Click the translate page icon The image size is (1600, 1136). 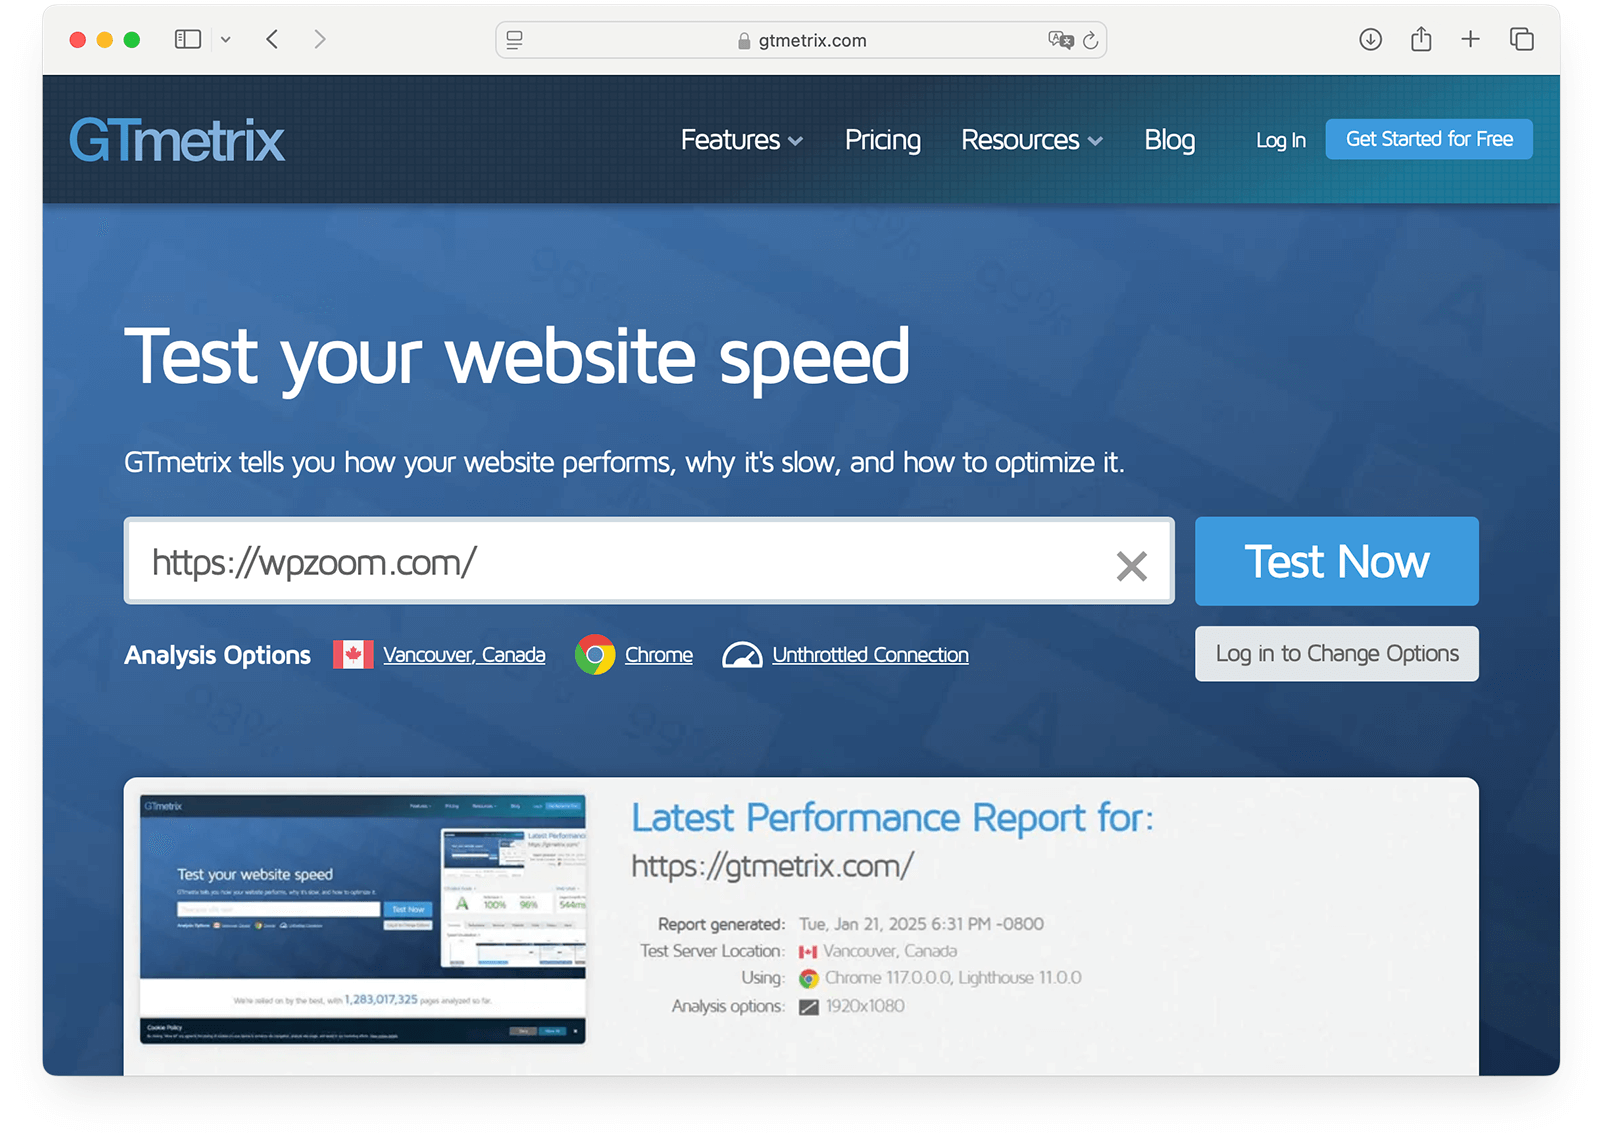coord(1060,40)
